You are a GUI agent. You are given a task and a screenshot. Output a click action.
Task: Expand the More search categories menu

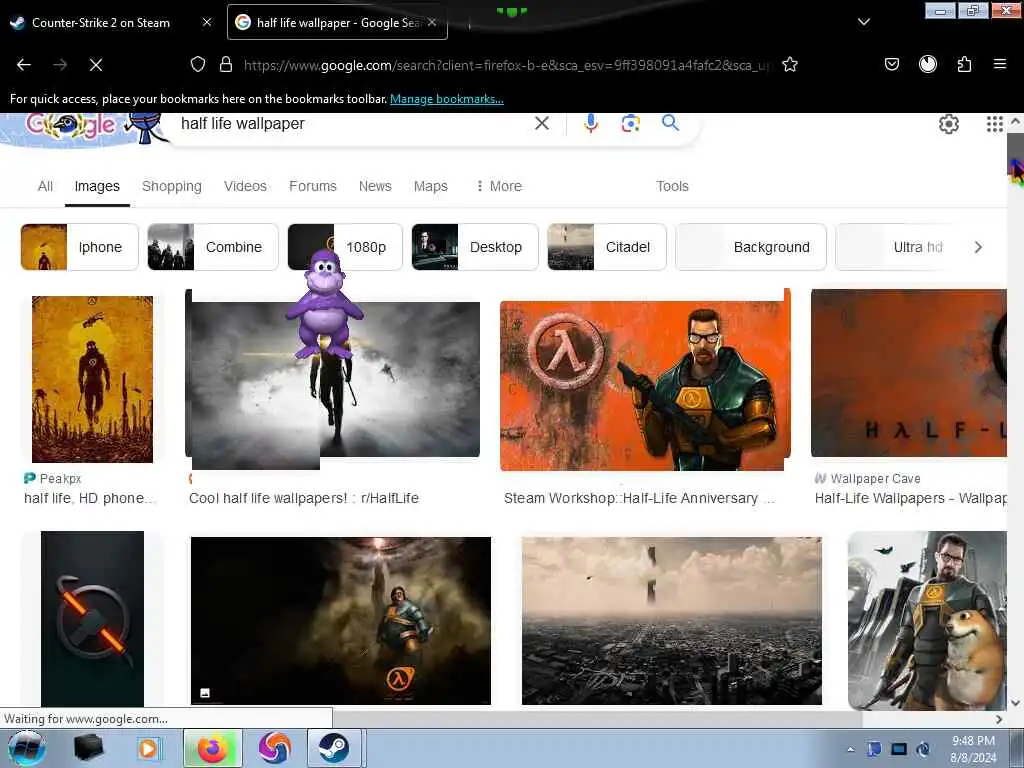coord(499,186)
